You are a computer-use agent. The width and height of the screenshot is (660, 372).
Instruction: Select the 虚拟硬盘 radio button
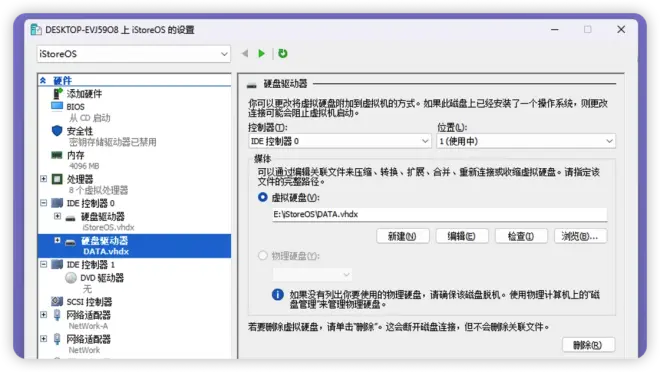263,197
